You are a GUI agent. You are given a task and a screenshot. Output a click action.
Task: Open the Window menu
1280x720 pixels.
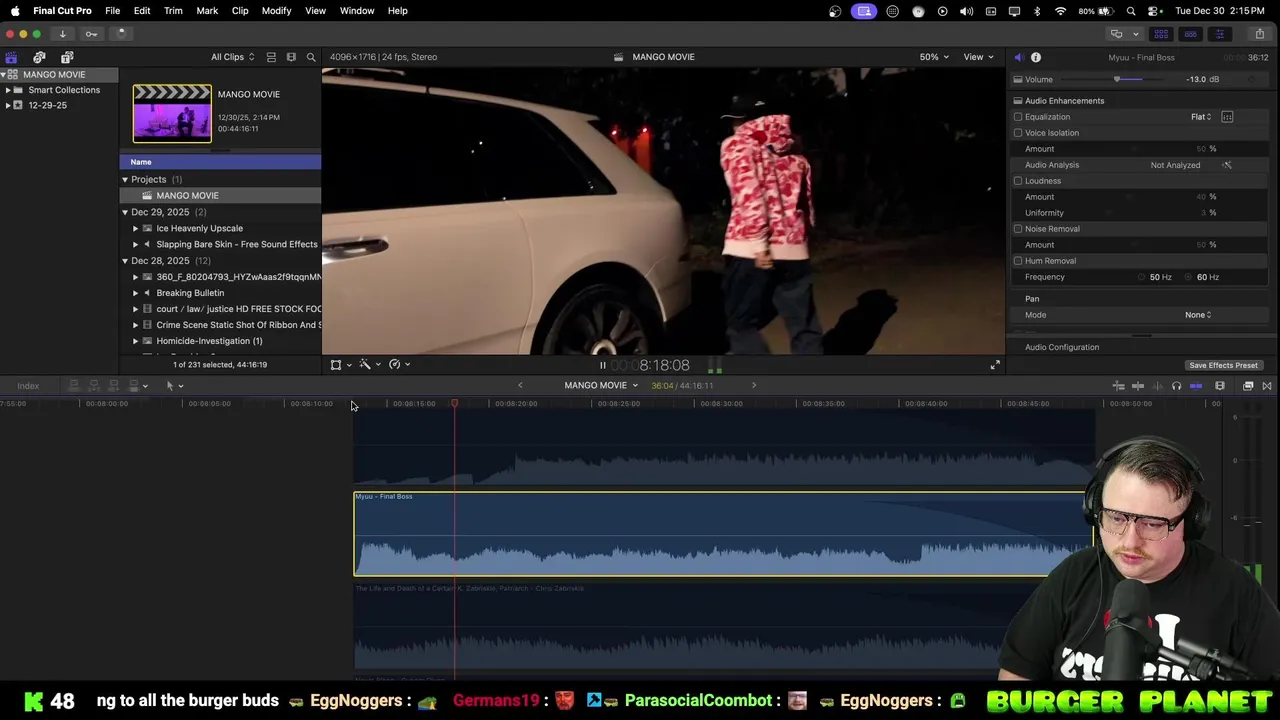point(357,11)
